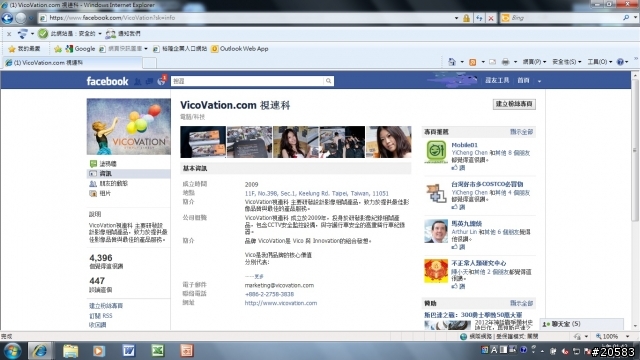Viewport: 640px width, 360px height.
Task: Click the browser Back arrow button
Action: pos(7,18)
